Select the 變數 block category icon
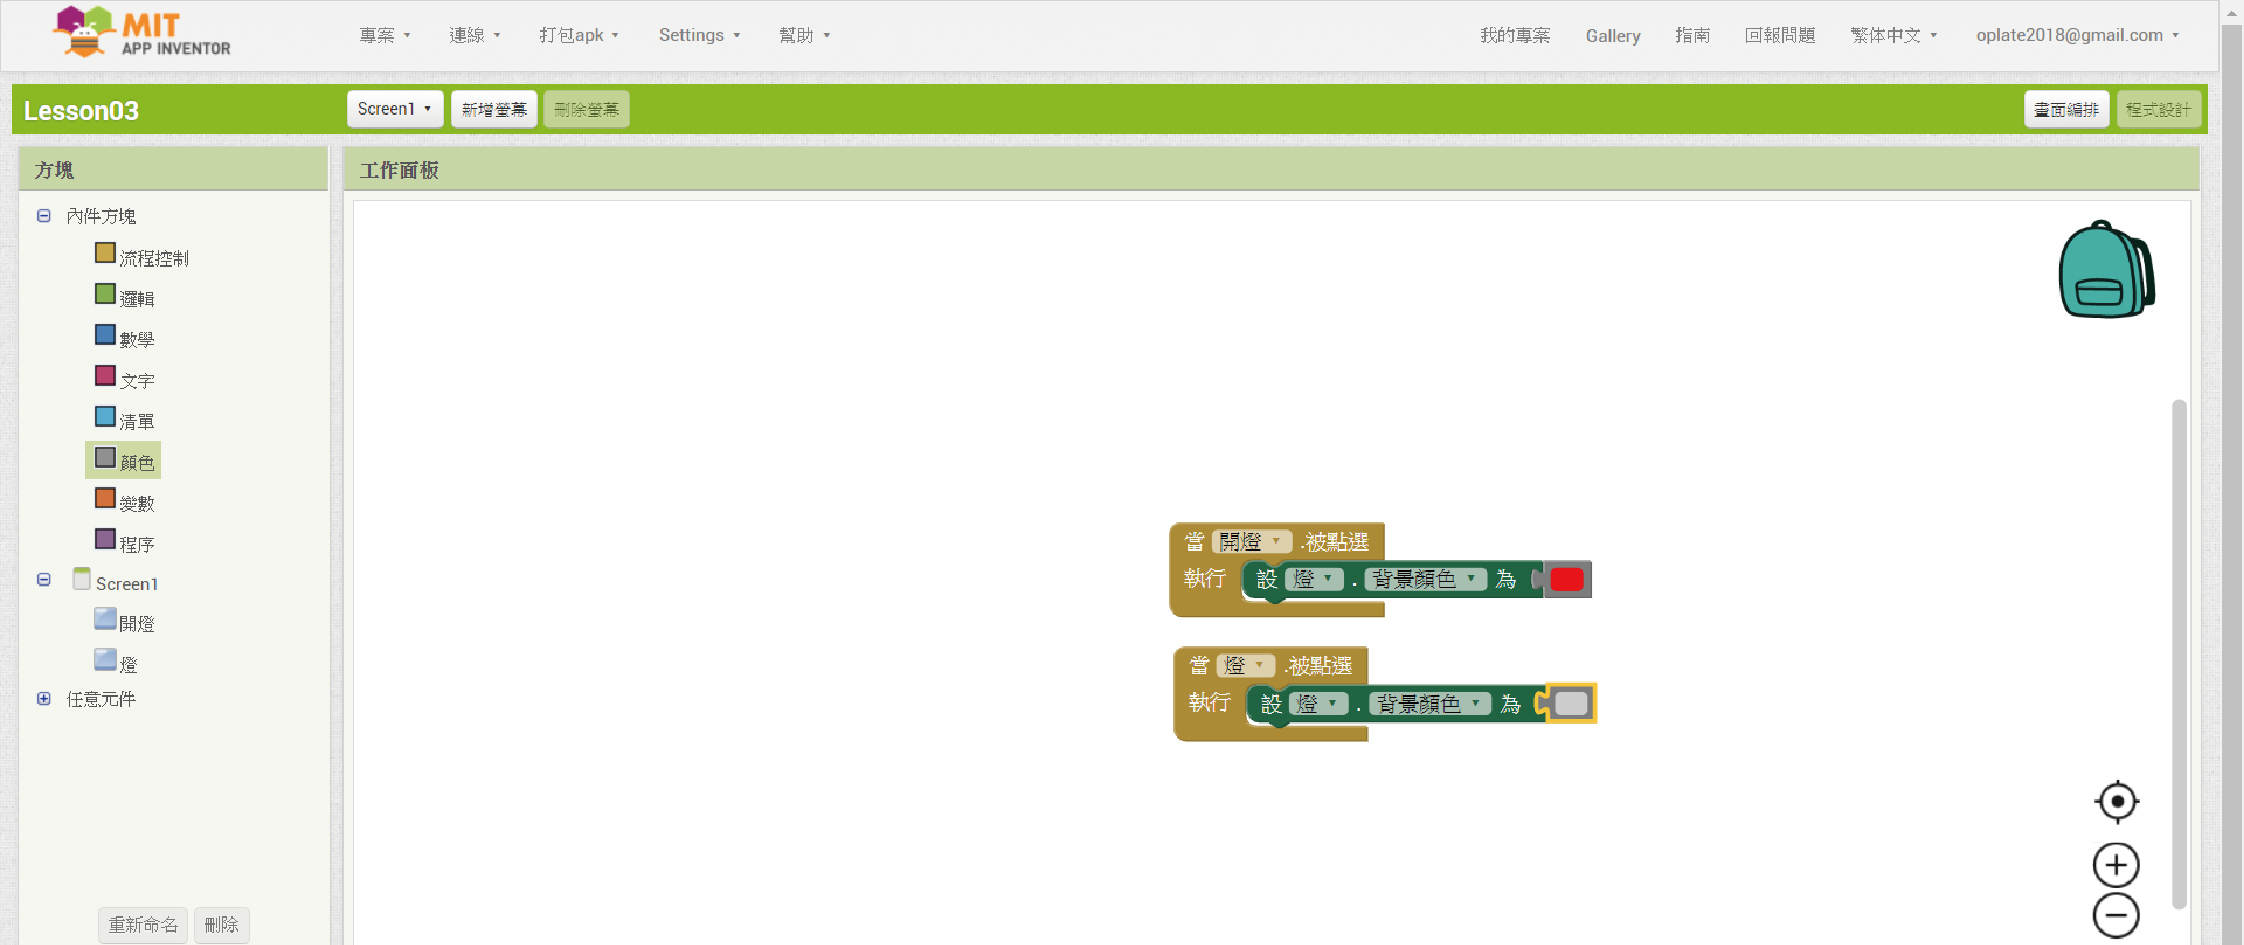This screenshot has width=2244, height=945. tap(105, 498)
